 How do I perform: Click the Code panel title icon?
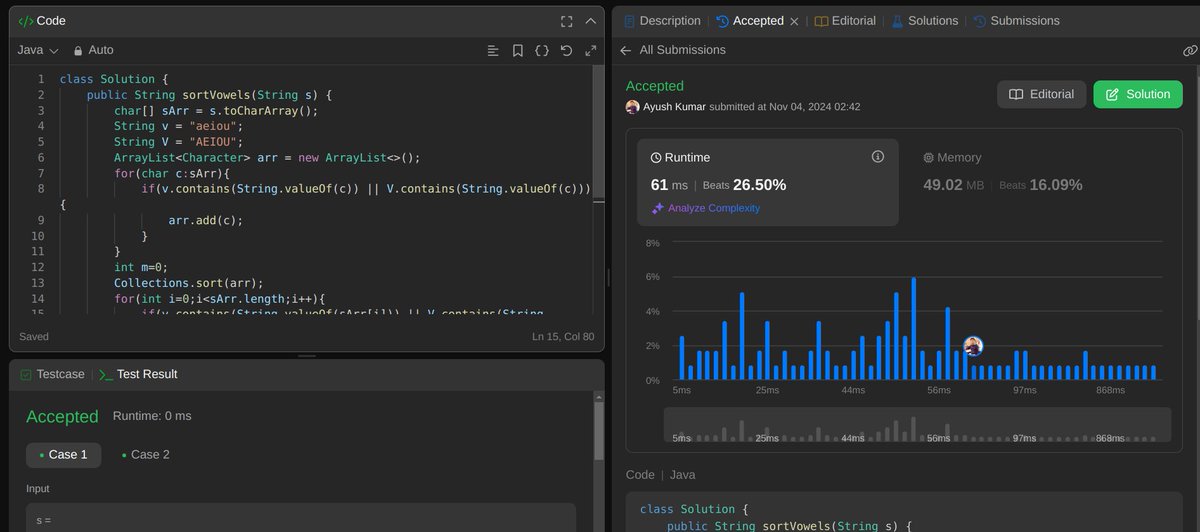click(x=26, y=21)
